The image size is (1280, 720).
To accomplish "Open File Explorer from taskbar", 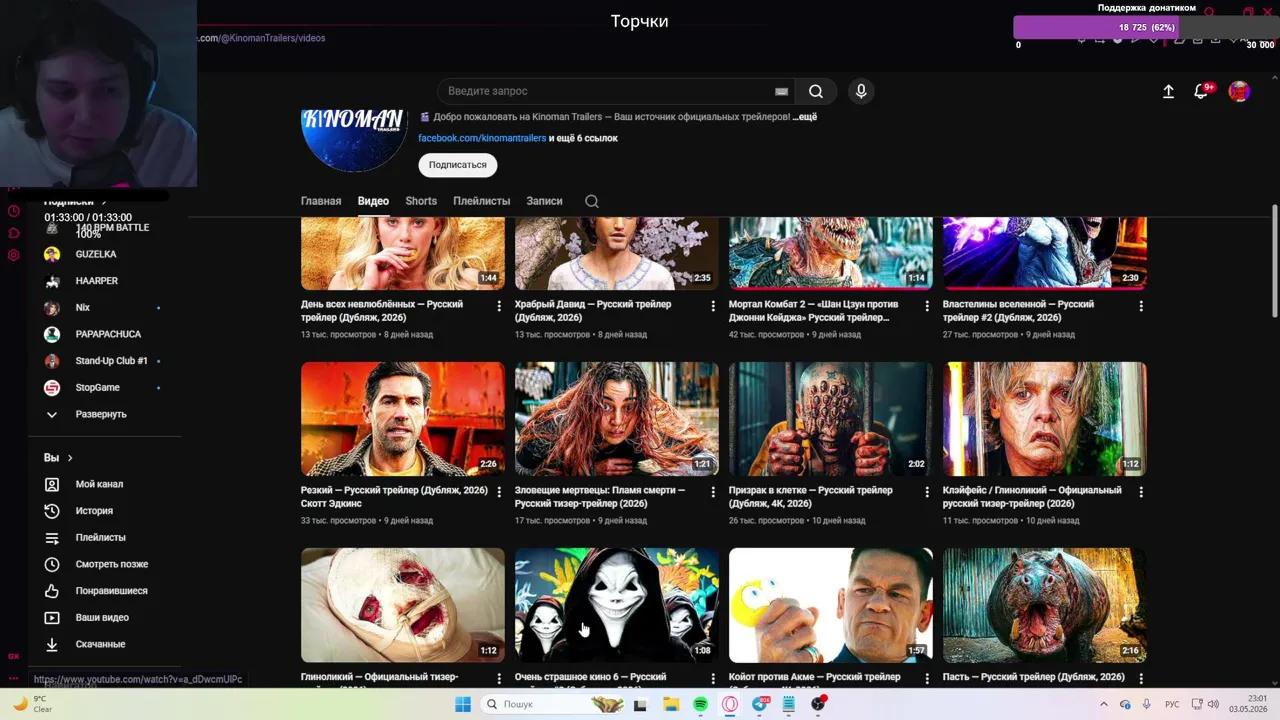I will coord(670,704).
